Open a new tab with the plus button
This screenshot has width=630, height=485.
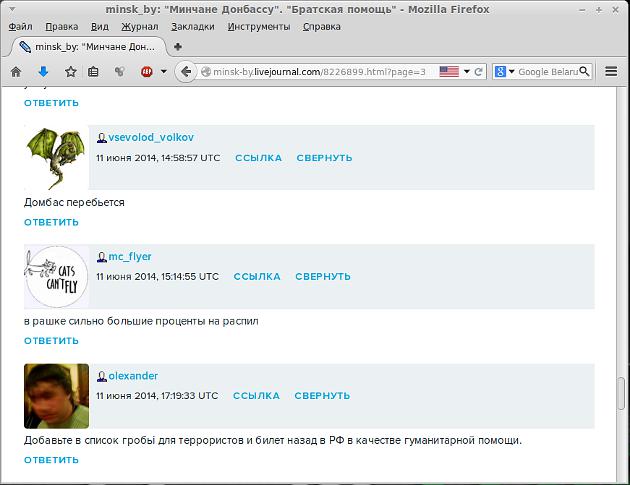point(178,46)
